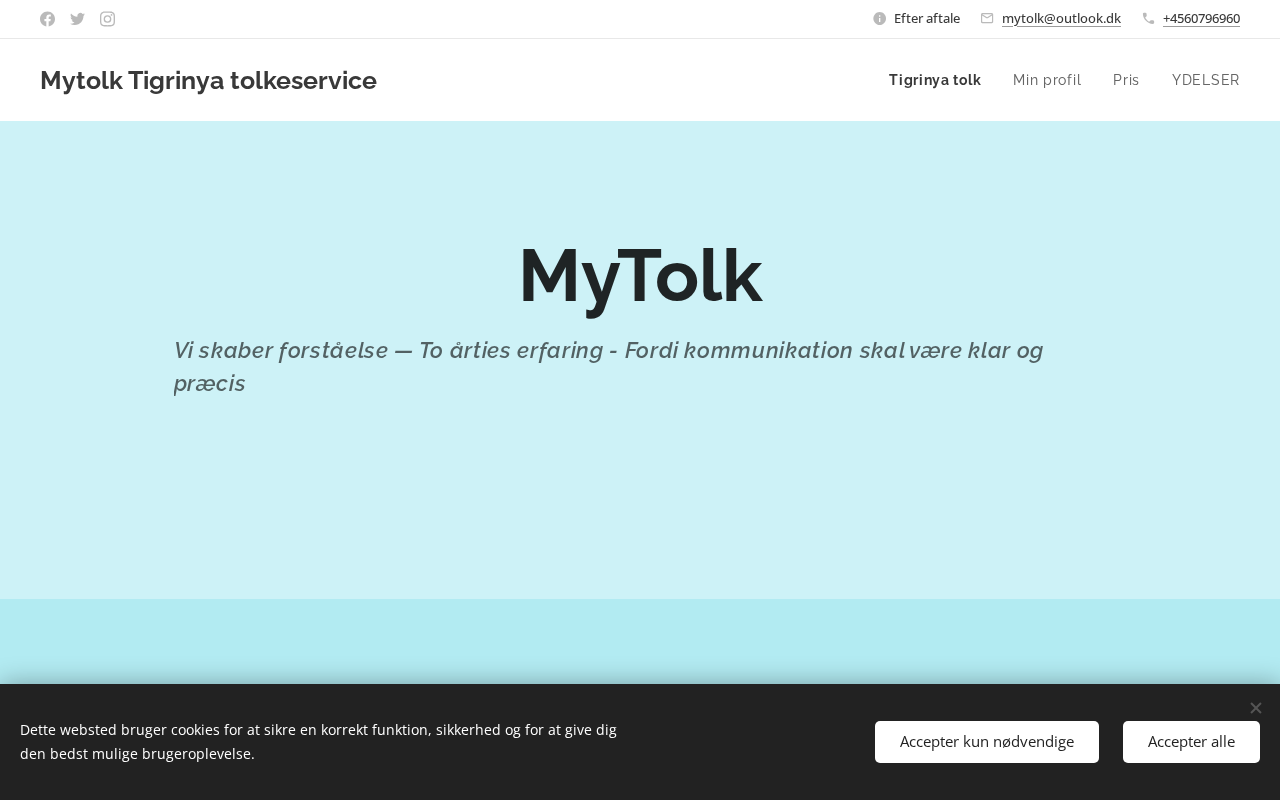Viewport: 1280px width, 800px height.
Task: Open the Instagram social link
Action: pyautogui.click(x=107, y=19)
